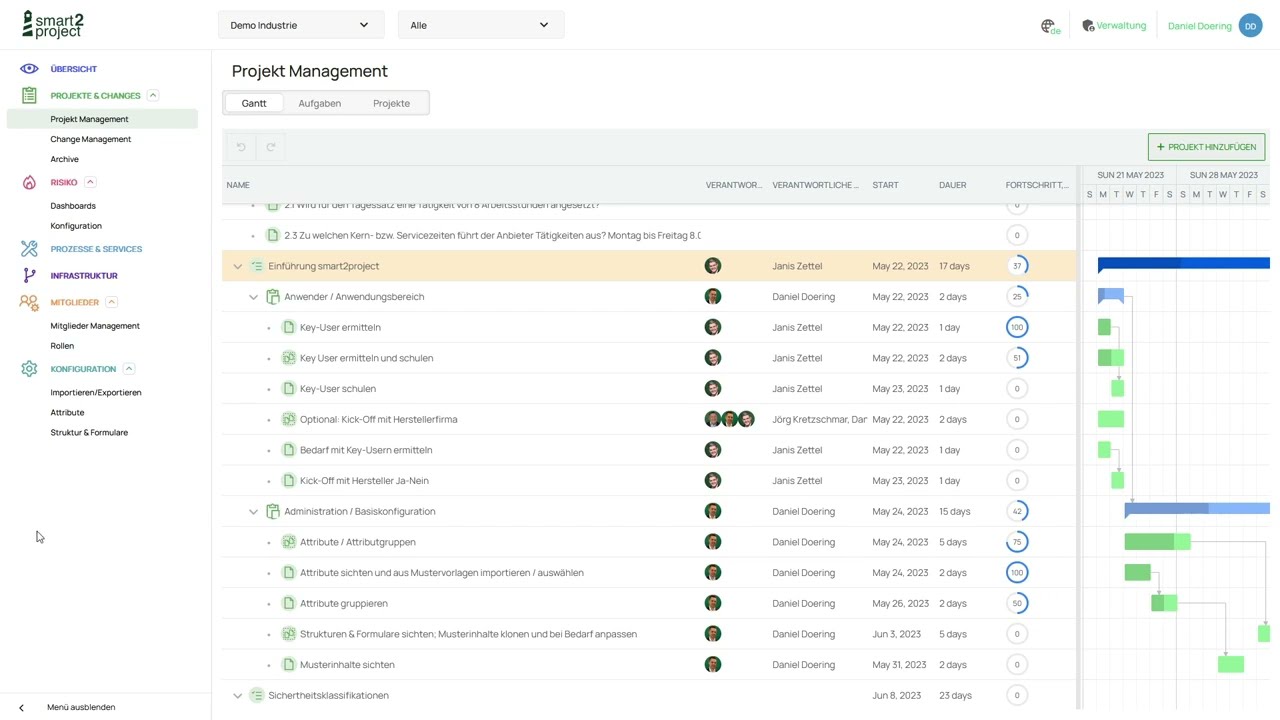Click the DD user avatar
The height and width of the screenshot is (720, 1280).
[x=1250, y=26]
